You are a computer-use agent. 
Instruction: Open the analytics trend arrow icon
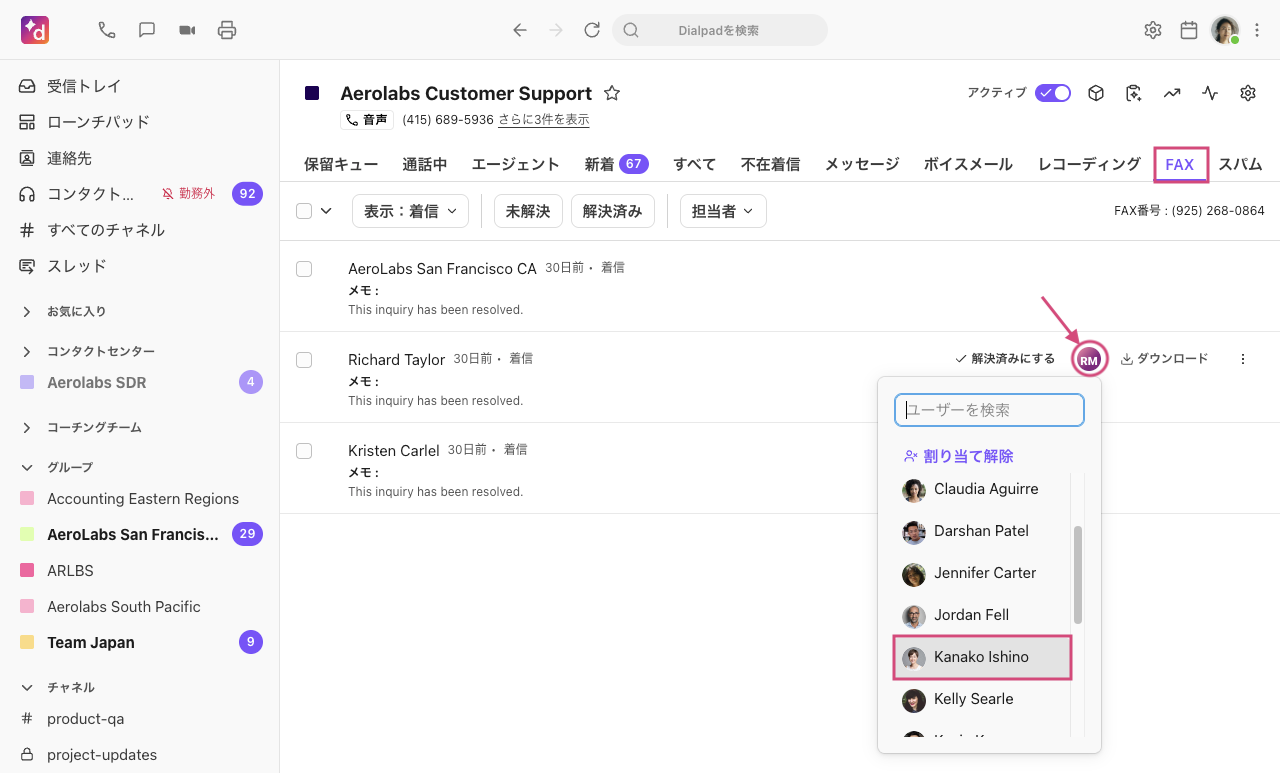pos(1172,93)
